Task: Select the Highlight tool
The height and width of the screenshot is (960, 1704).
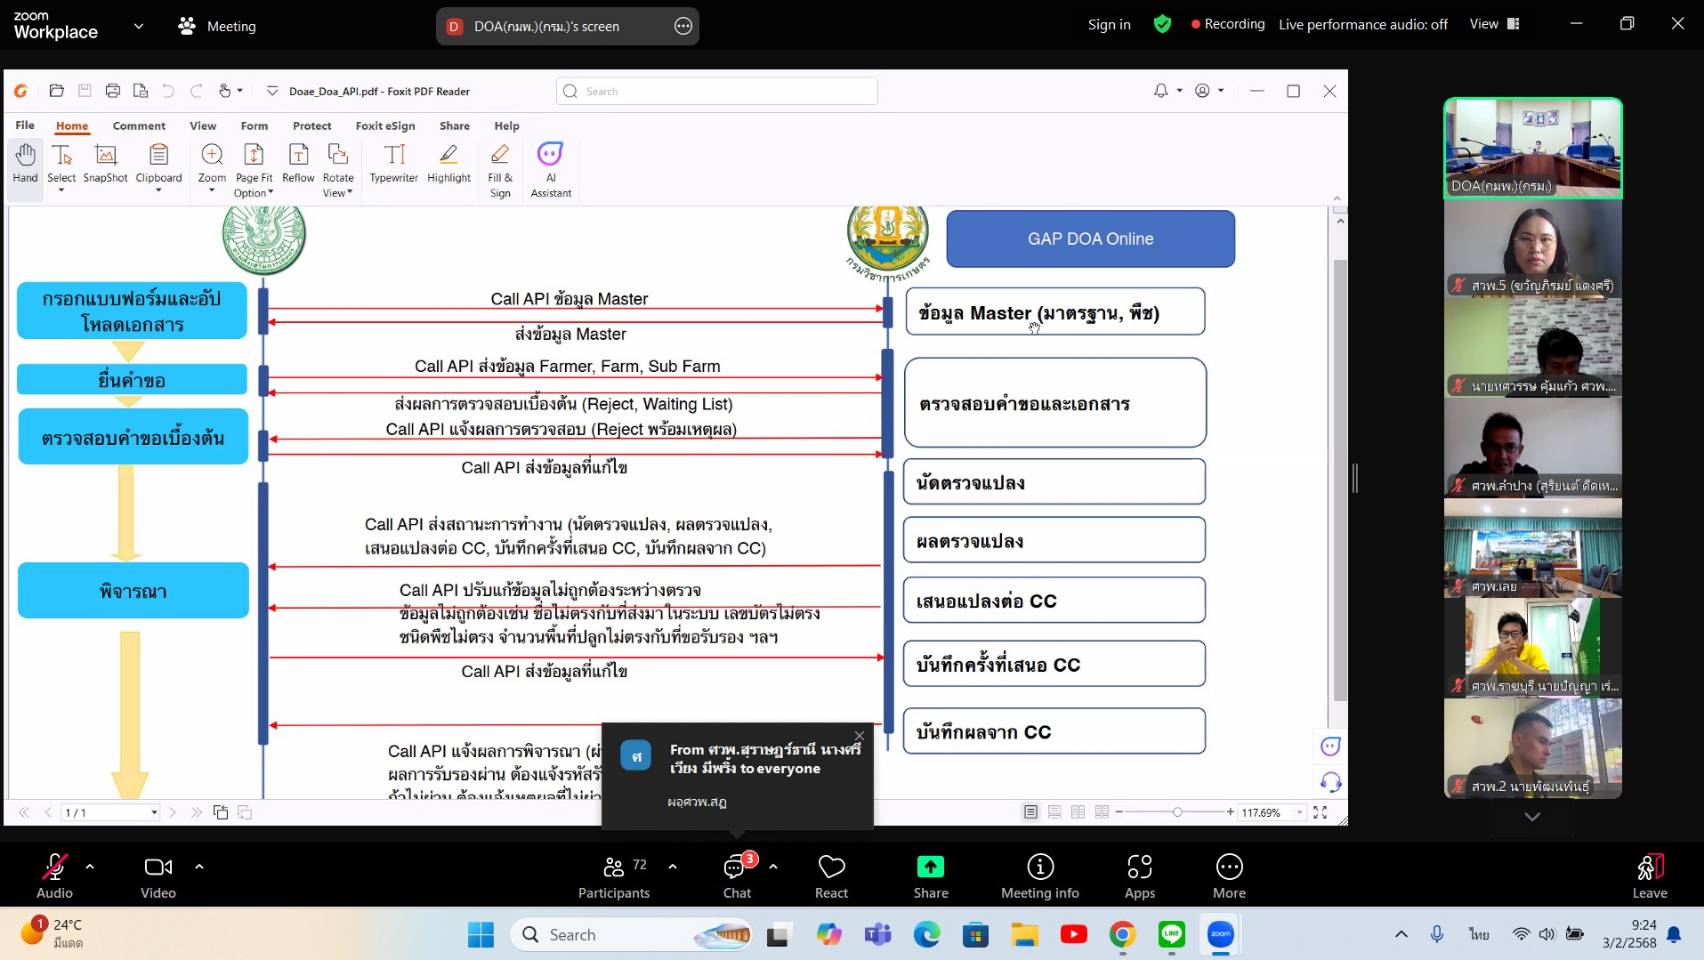Action: 449,163
